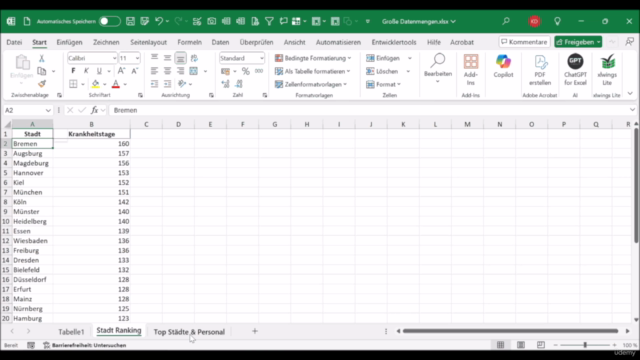The image size is (640, 360).
Task: Click Barrierefreiheit: Untersuchen in status bar
Action: point(85,345)
